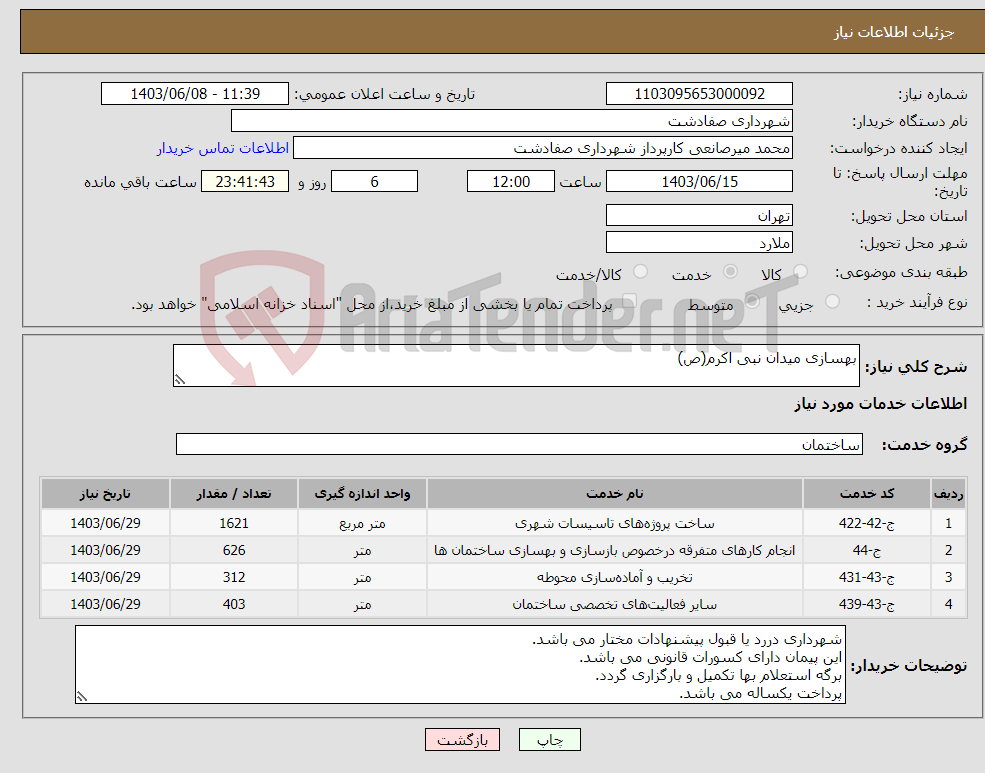The image size is (985, 773).
Task: Click quantity value 626
Action: tap(234, 550)
